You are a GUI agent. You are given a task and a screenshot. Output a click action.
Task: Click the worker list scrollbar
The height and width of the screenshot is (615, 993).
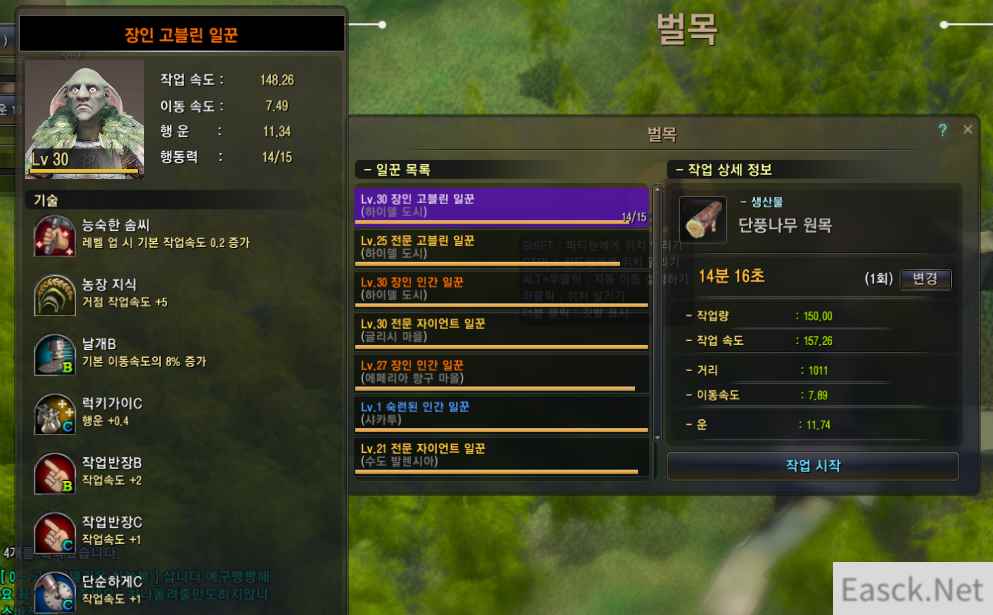click(x=657, y=313)
